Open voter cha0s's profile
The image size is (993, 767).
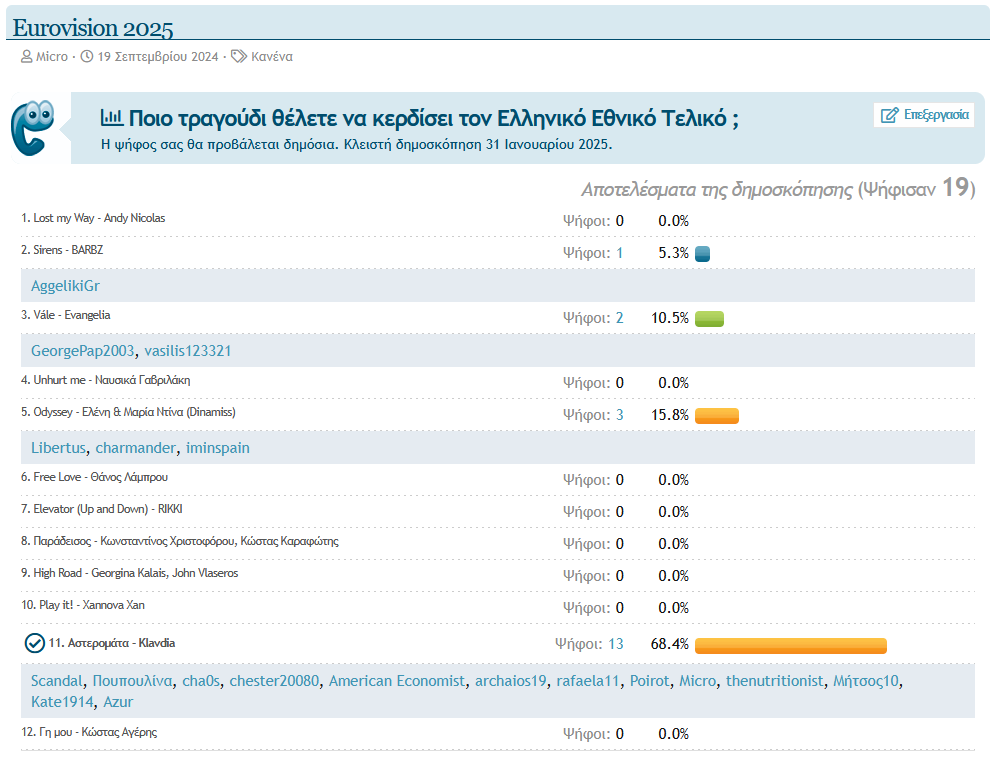pyautogui.click(x=201, y=681)
